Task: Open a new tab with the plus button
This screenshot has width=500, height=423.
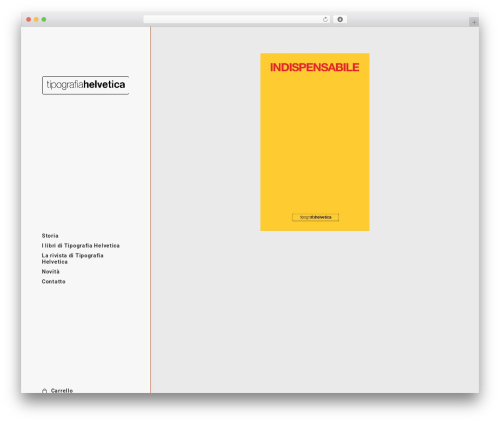Action: (474, 22)
